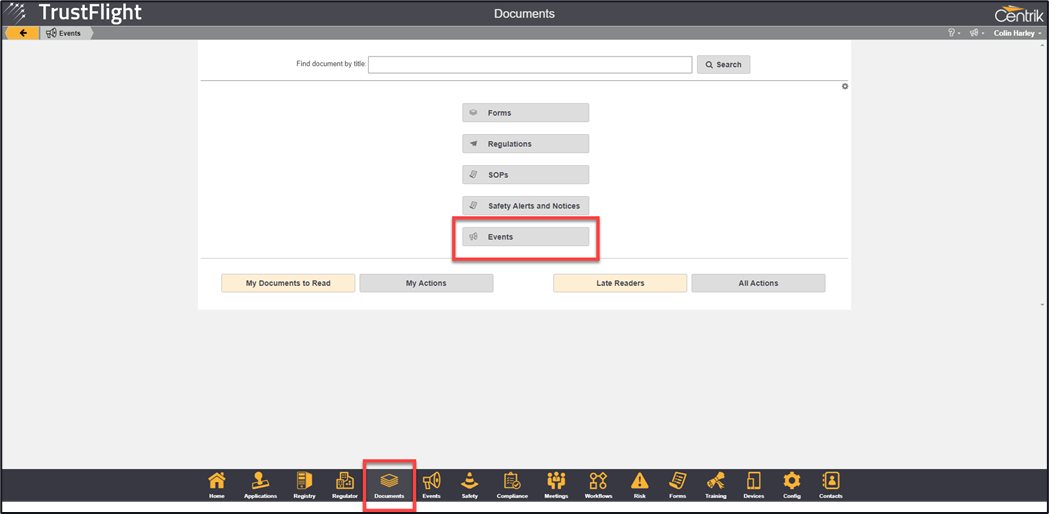Open the Config gear icon
The width and height of the screenshot is (1049, 514).
[791, 485]
